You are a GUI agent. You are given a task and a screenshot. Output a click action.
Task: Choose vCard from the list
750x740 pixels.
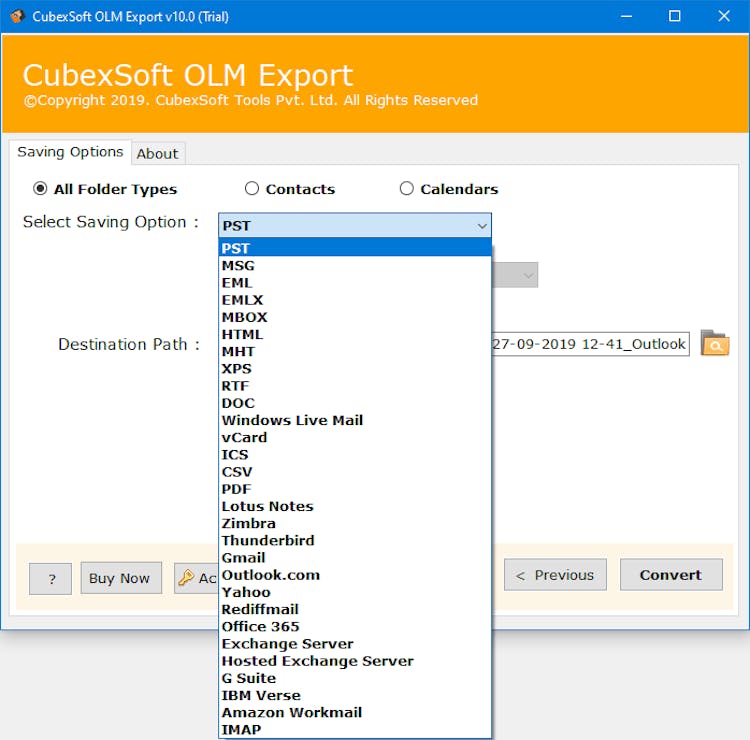click(x=355, y=438)
